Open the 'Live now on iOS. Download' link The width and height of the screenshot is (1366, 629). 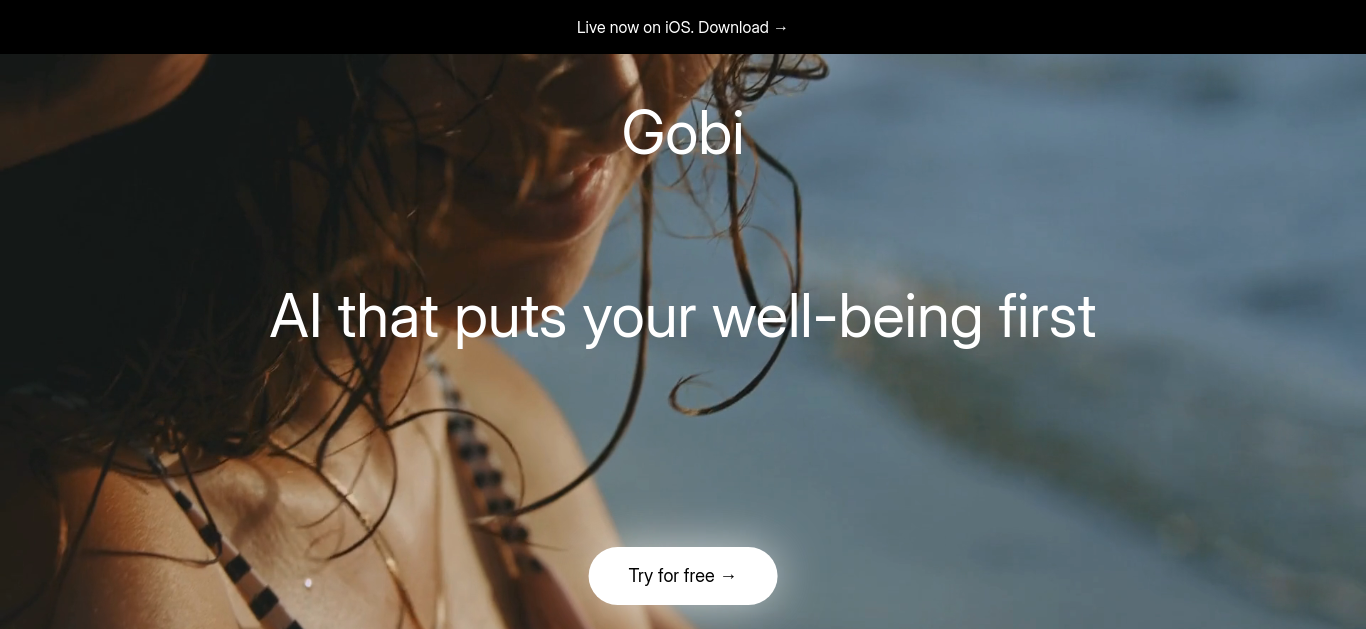click(x=683, y=27)
